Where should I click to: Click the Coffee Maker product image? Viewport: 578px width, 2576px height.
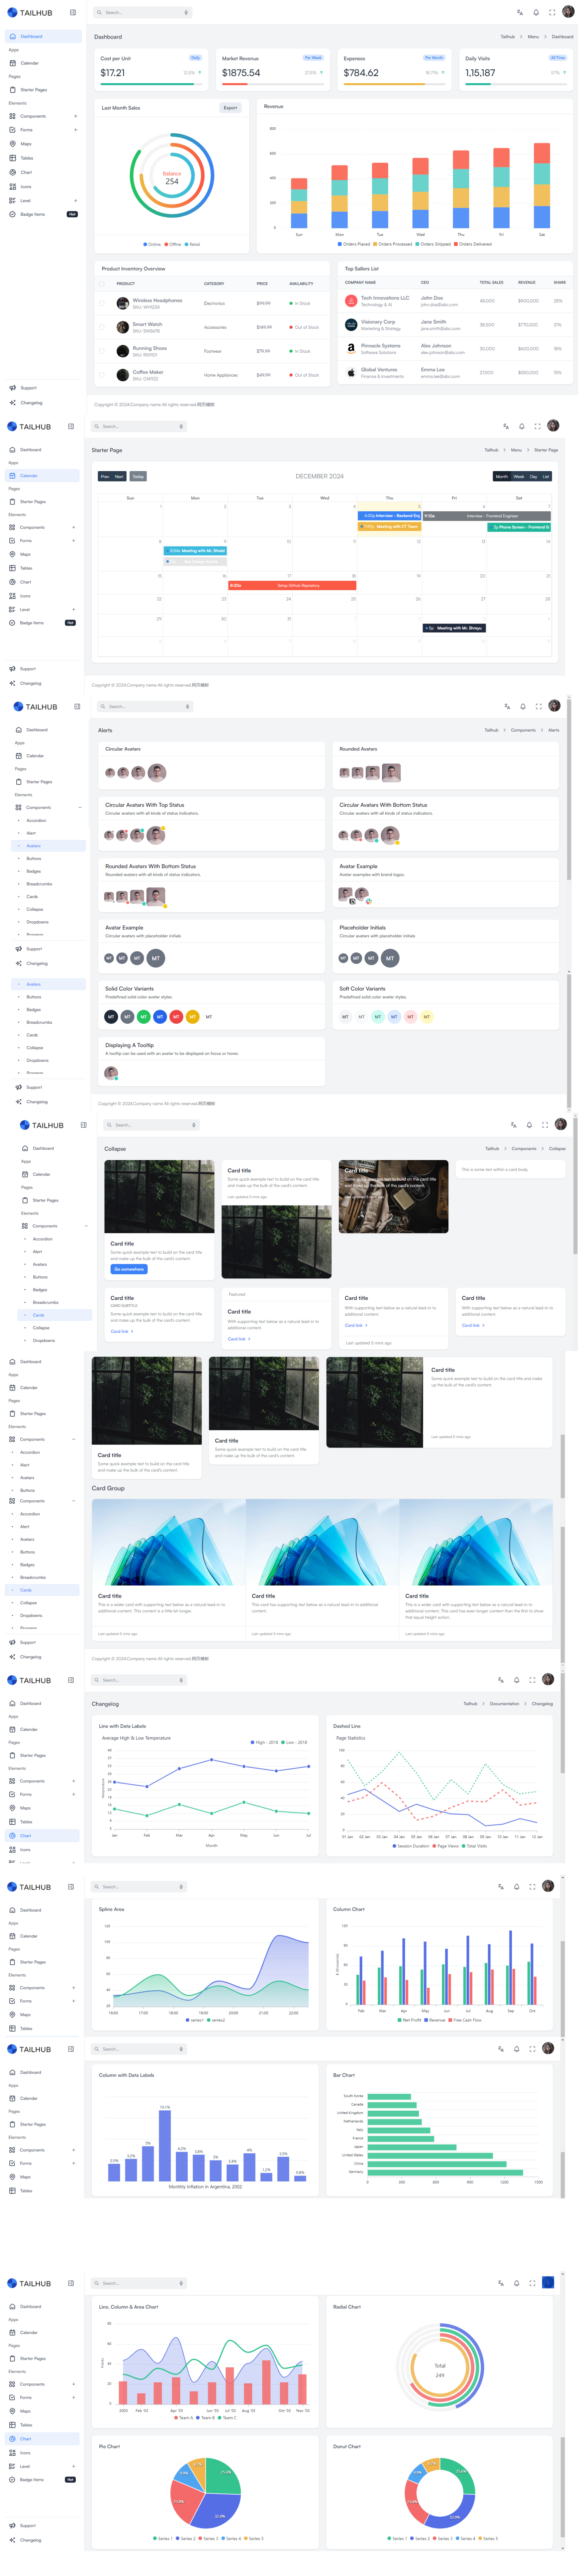tap(123, 375)
